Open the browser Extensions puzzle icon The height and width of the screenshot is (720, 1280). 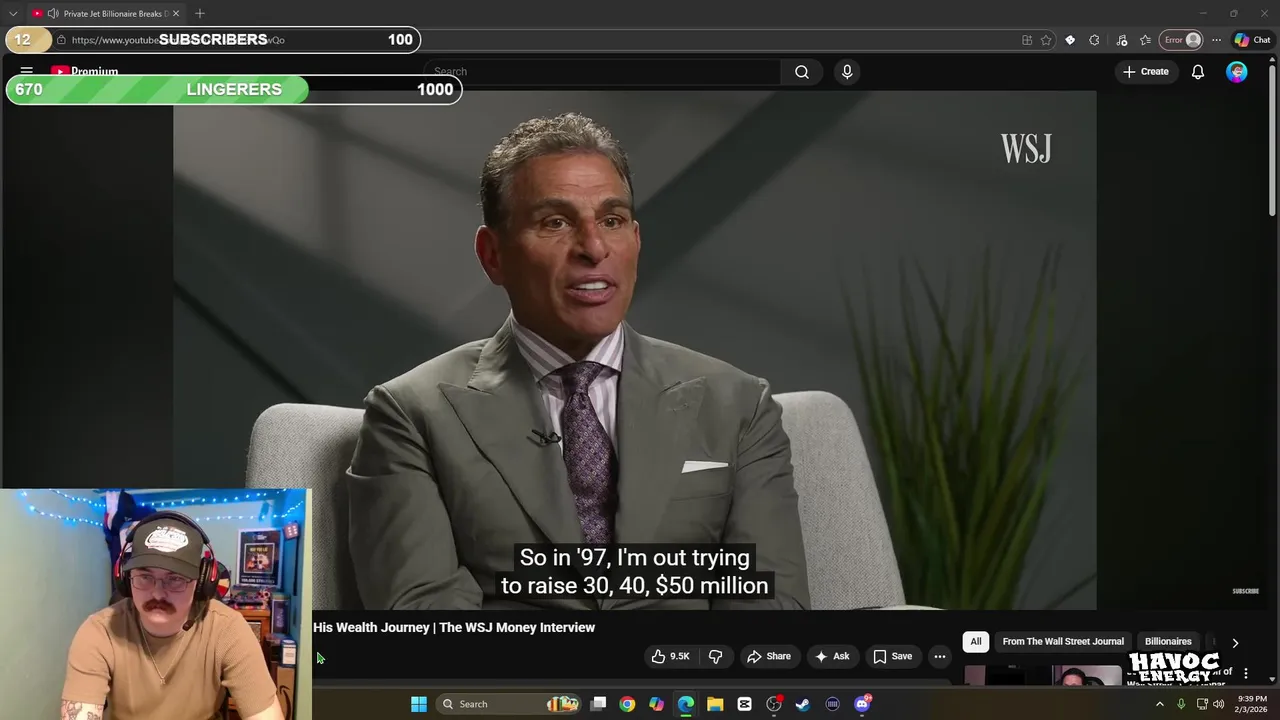tap(1094, 40)
